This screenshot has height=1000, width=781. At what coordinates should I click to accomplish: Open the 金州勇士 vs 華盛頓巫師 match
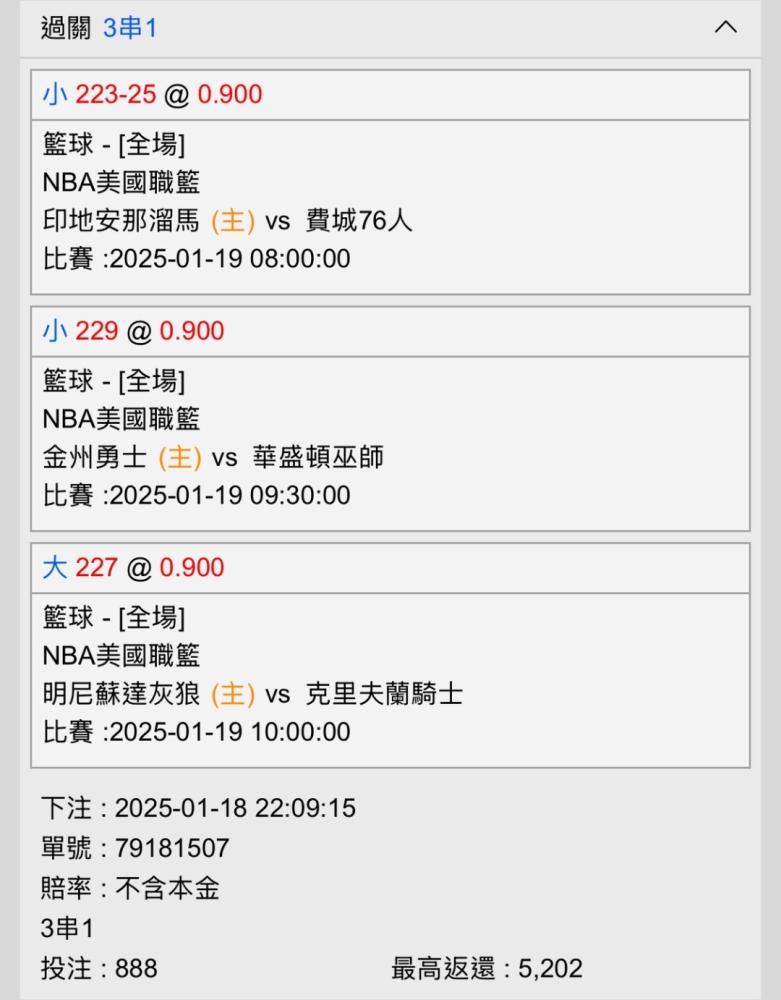213,457
